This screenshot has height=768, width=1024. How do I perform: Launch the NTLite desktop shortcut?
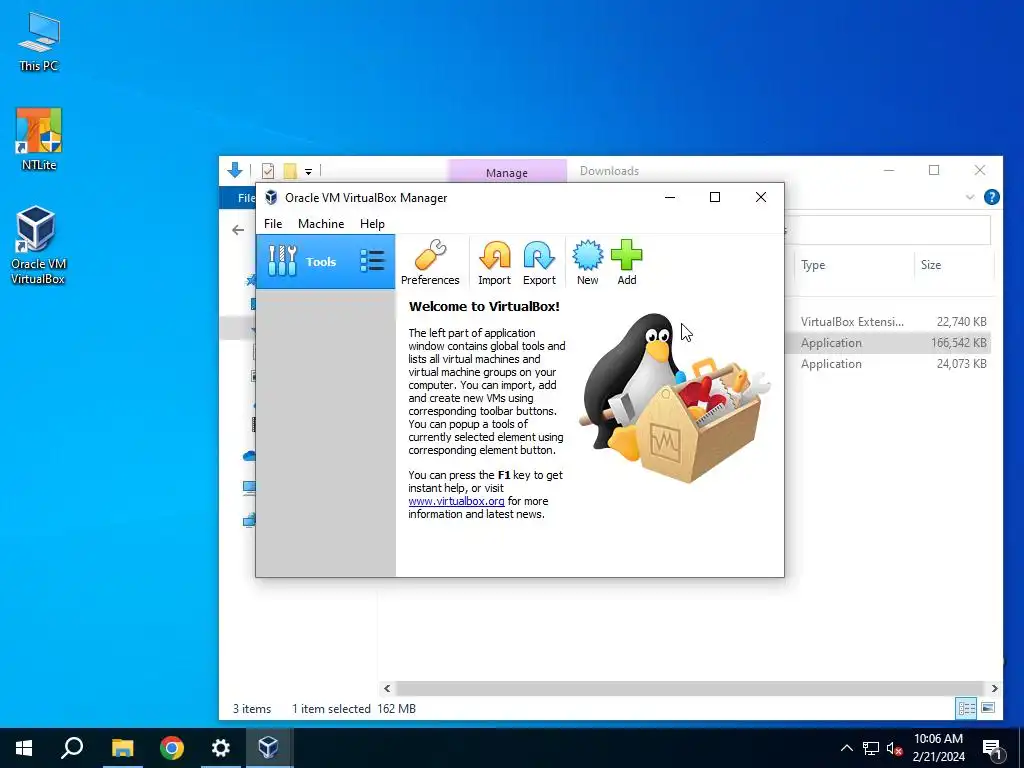tap(39, 139)
